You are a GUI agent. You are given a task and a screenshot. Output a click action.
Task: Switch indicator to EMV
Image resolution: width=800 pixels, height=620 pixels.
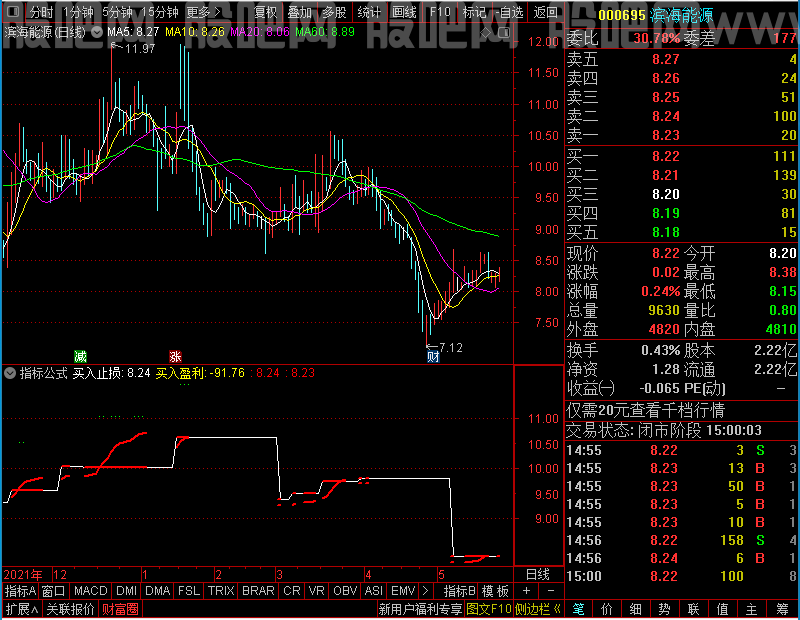403,591
